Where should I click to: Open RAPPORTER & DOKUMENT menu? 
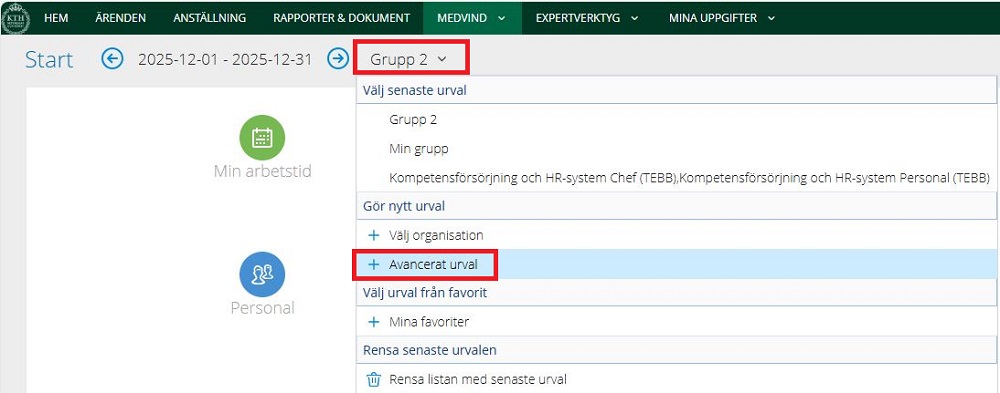(341, 18)
